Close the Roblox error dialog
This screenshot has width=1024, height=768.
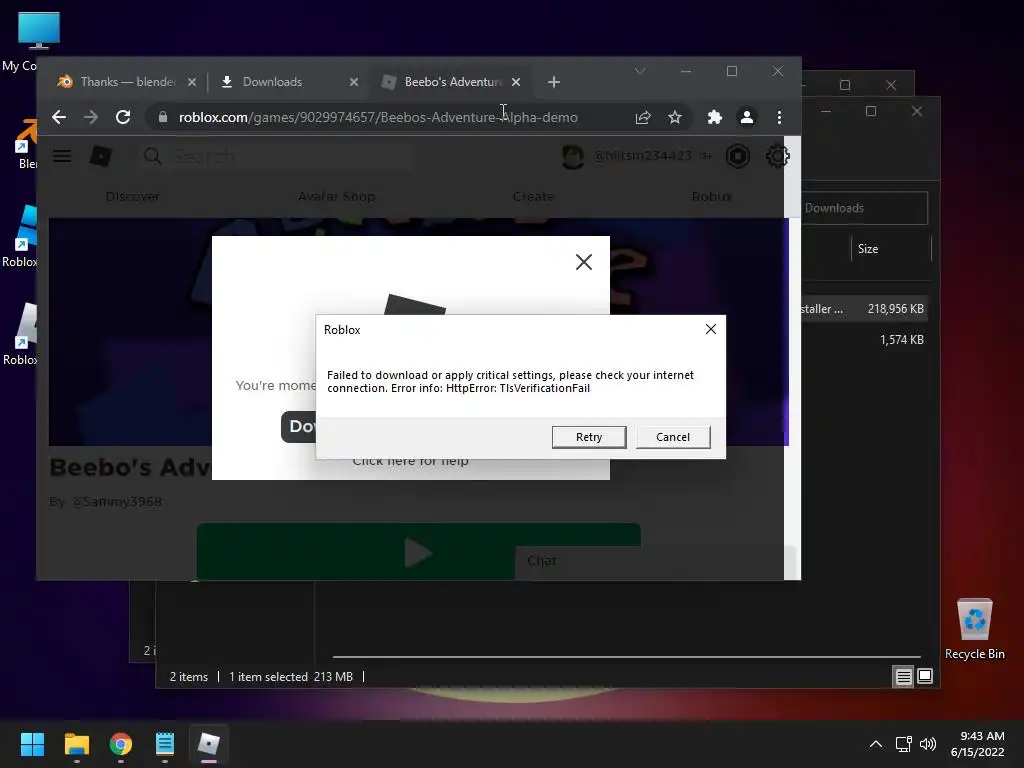(711, 329)
